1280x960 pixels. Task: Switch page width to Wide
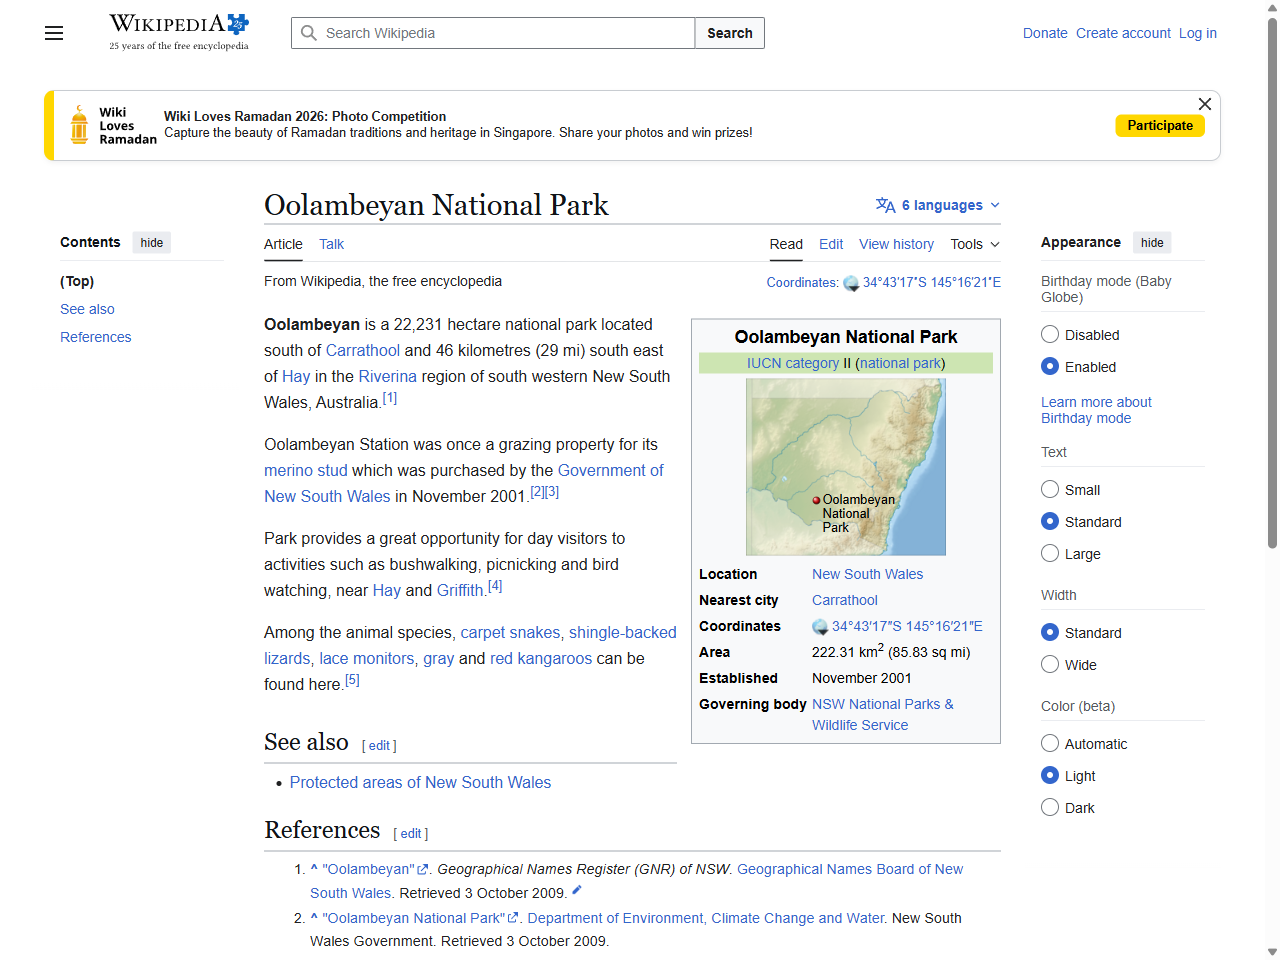pyautogui.click(x=1050, y=664)
